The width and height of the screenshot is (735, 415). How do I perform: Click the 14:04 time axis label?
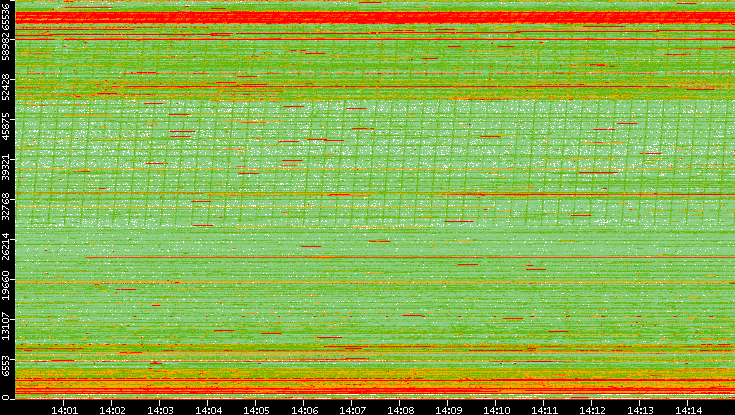209,410
